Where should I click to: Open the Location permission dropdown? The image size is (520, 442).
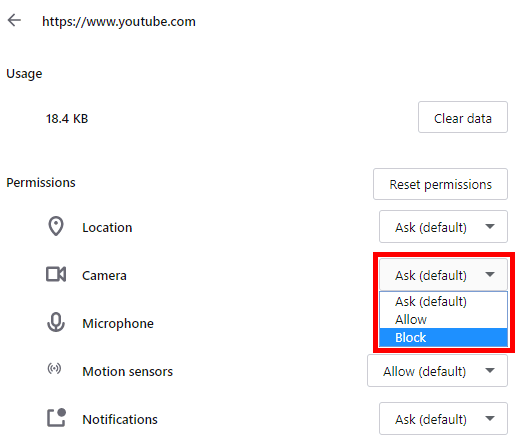(x=443, y=227)
